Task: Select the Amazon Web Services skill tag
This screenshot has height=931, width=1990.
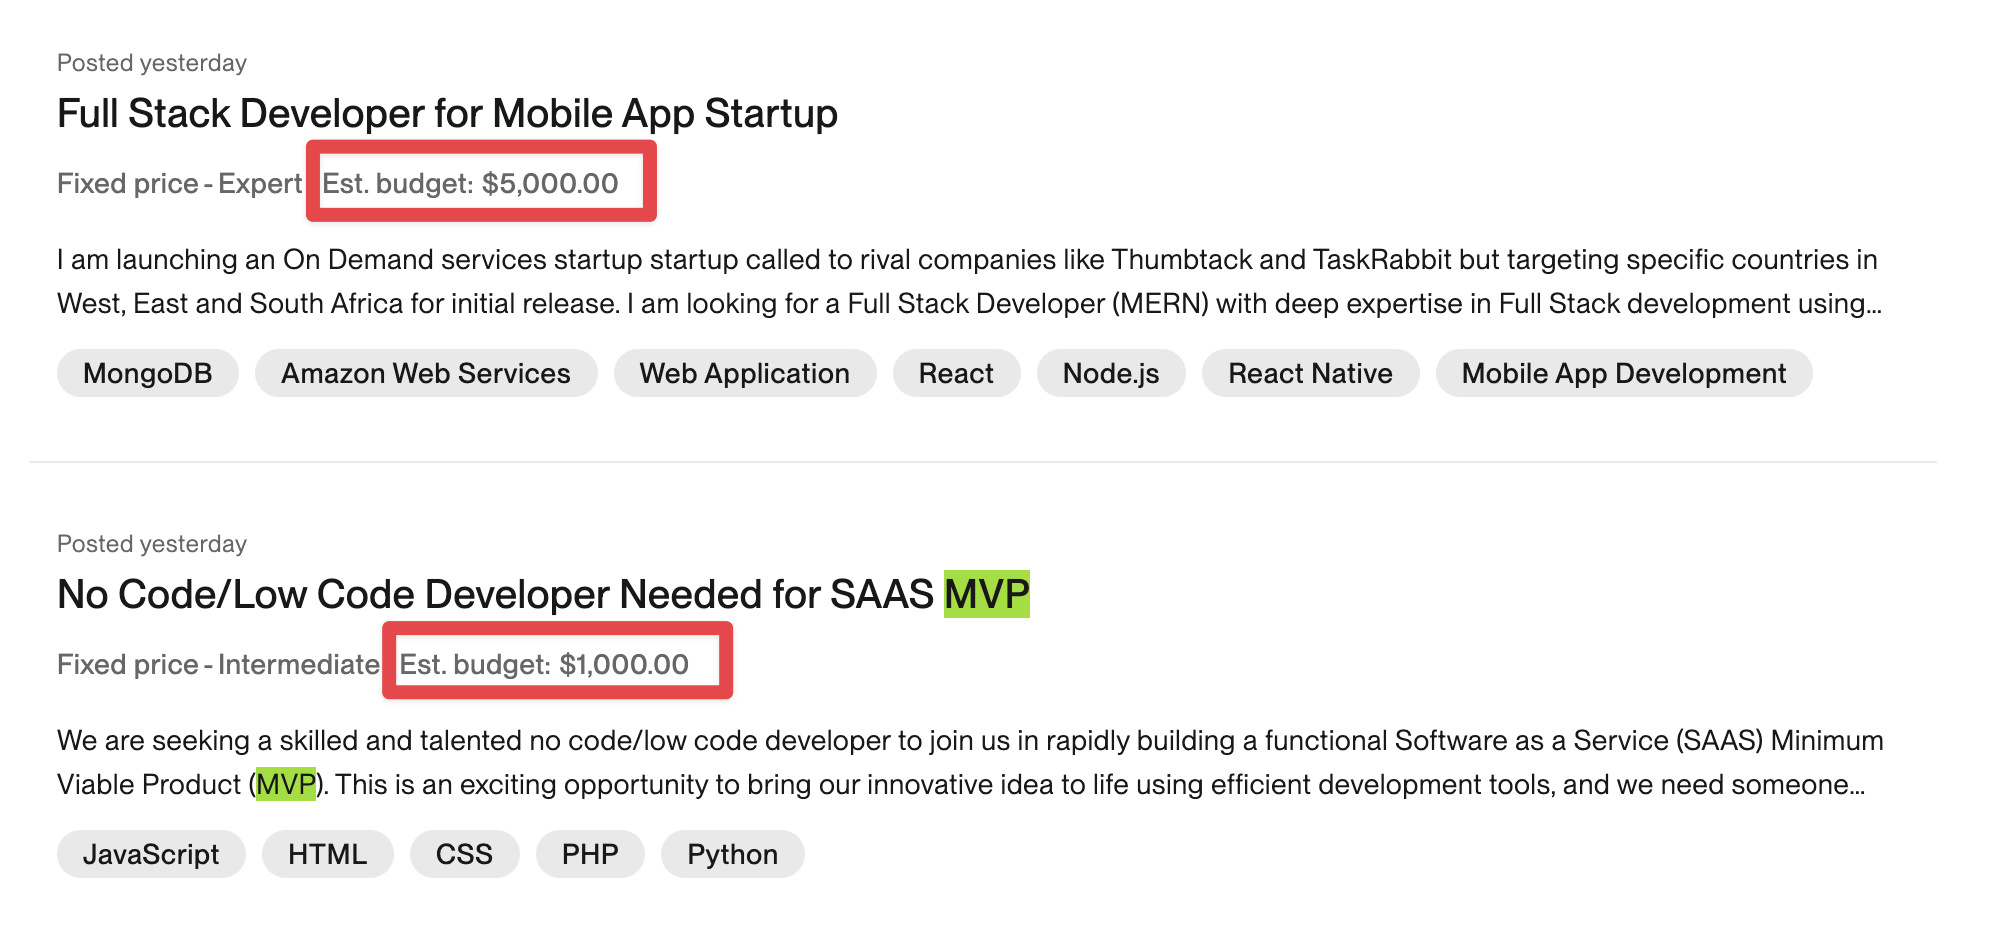Action: tap(426, 374)
